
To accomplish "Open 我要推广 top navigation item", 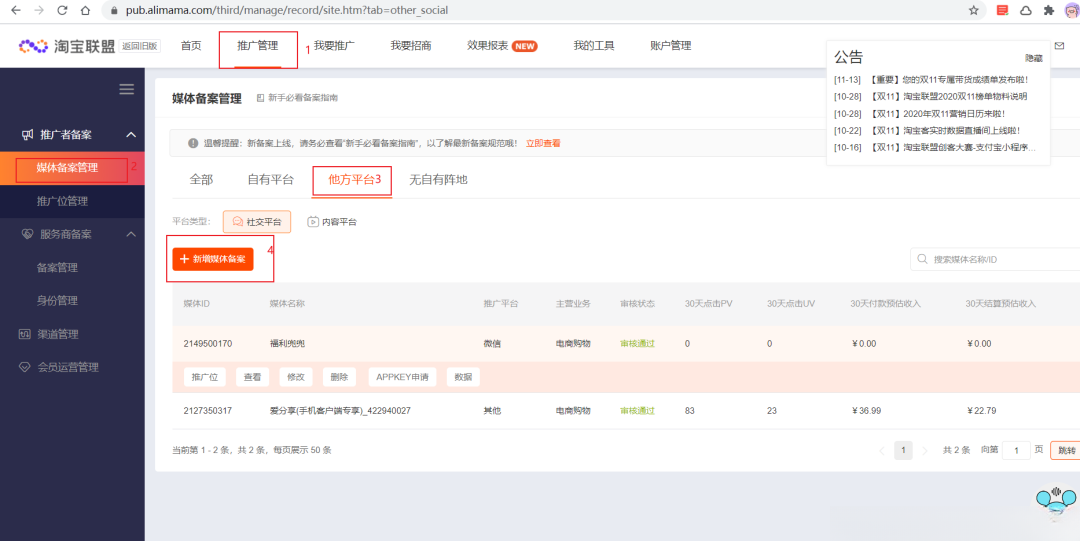I will 335,46.
